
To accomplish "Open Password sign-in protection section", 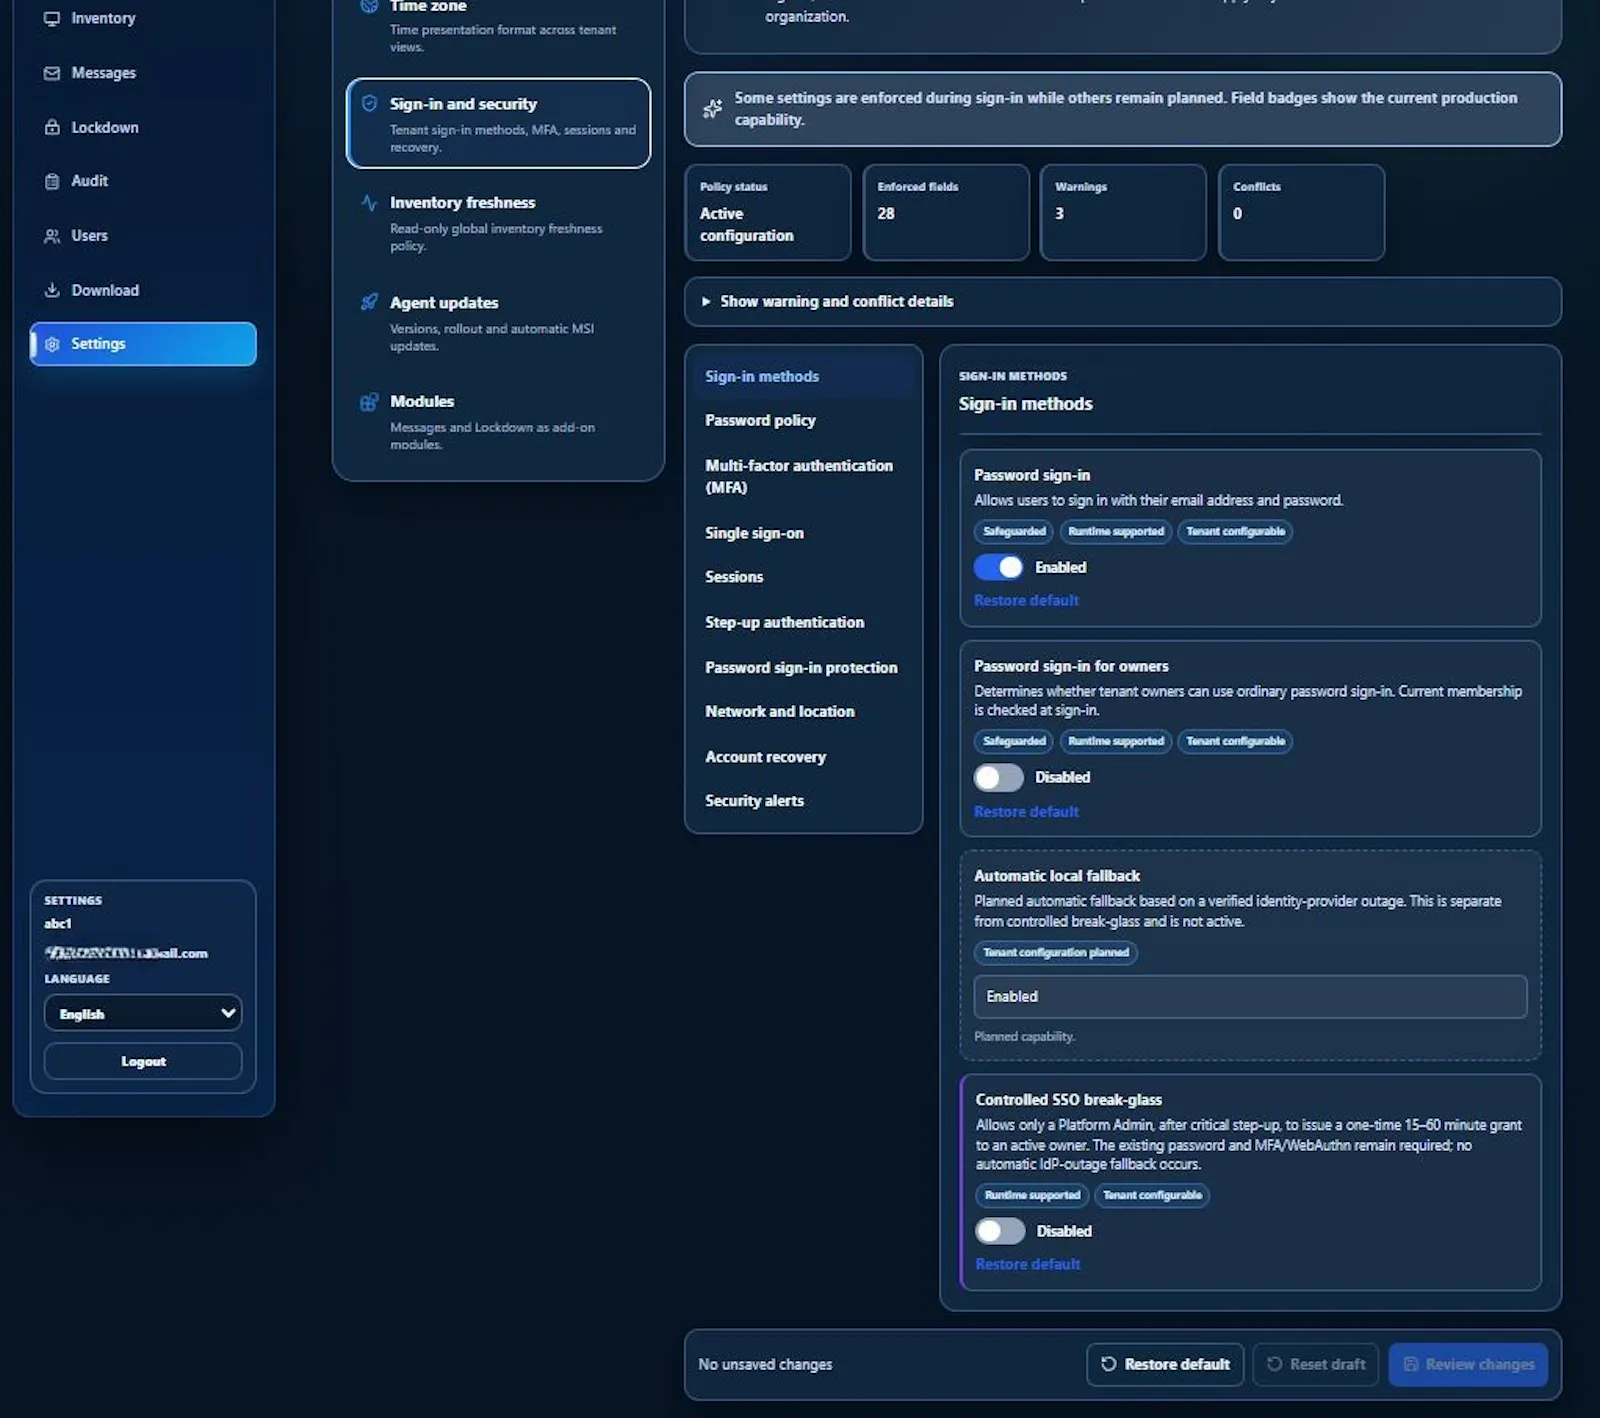I will pos(803,667).
